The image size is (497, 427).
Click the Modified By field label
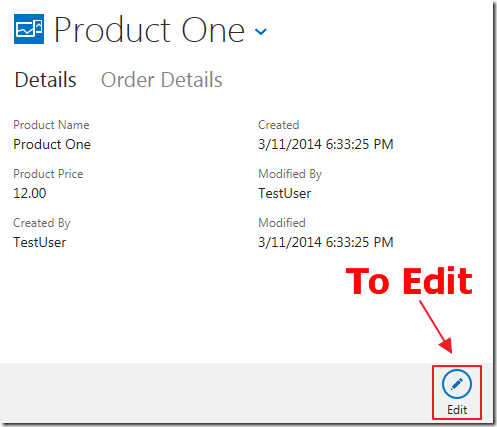(x=290, y=174)
